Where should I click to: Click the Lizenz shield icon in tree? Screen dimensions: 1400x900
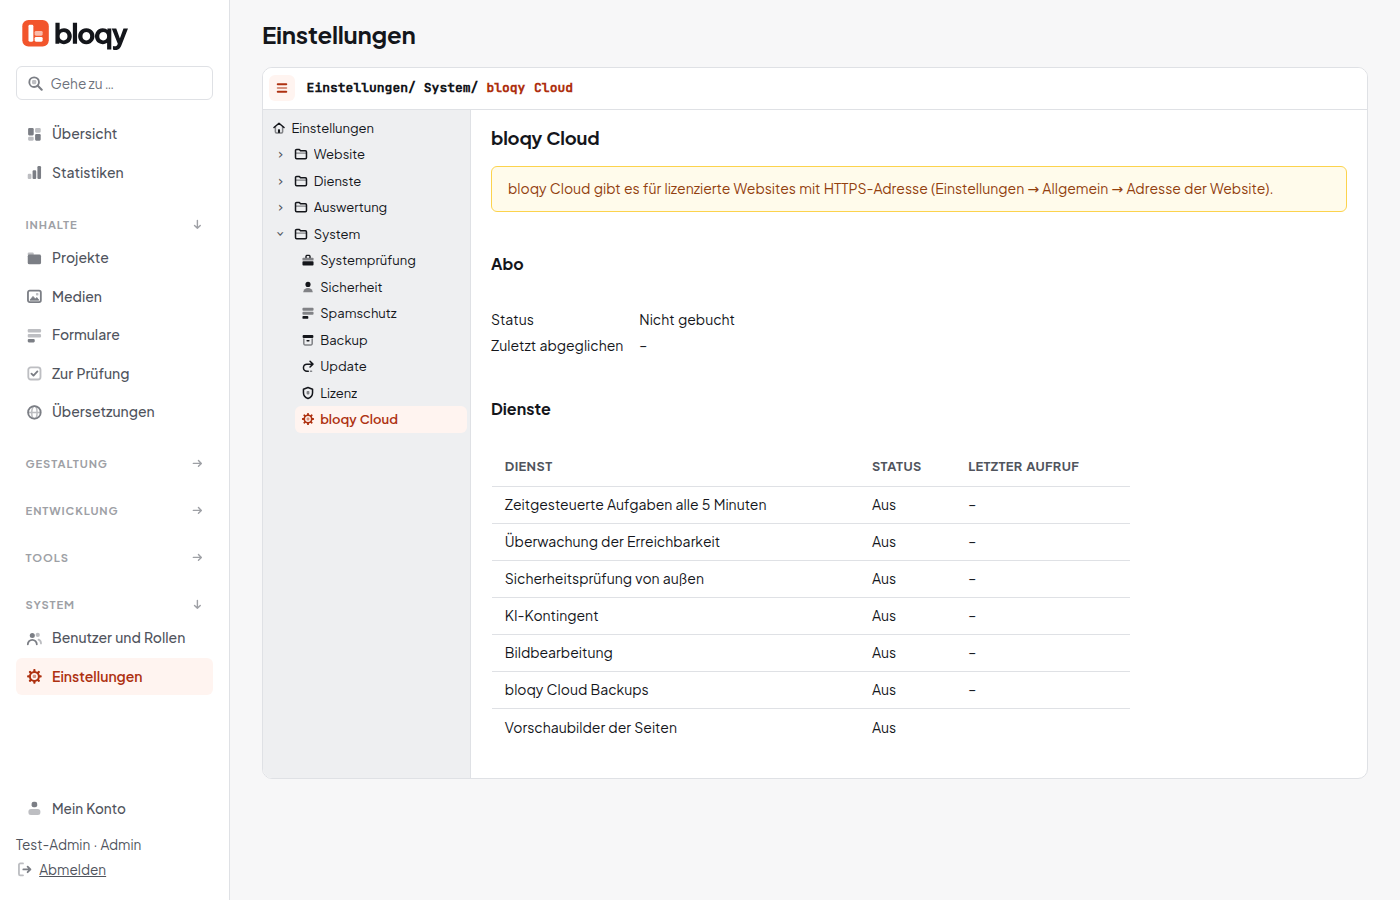[x=308, y=394]
